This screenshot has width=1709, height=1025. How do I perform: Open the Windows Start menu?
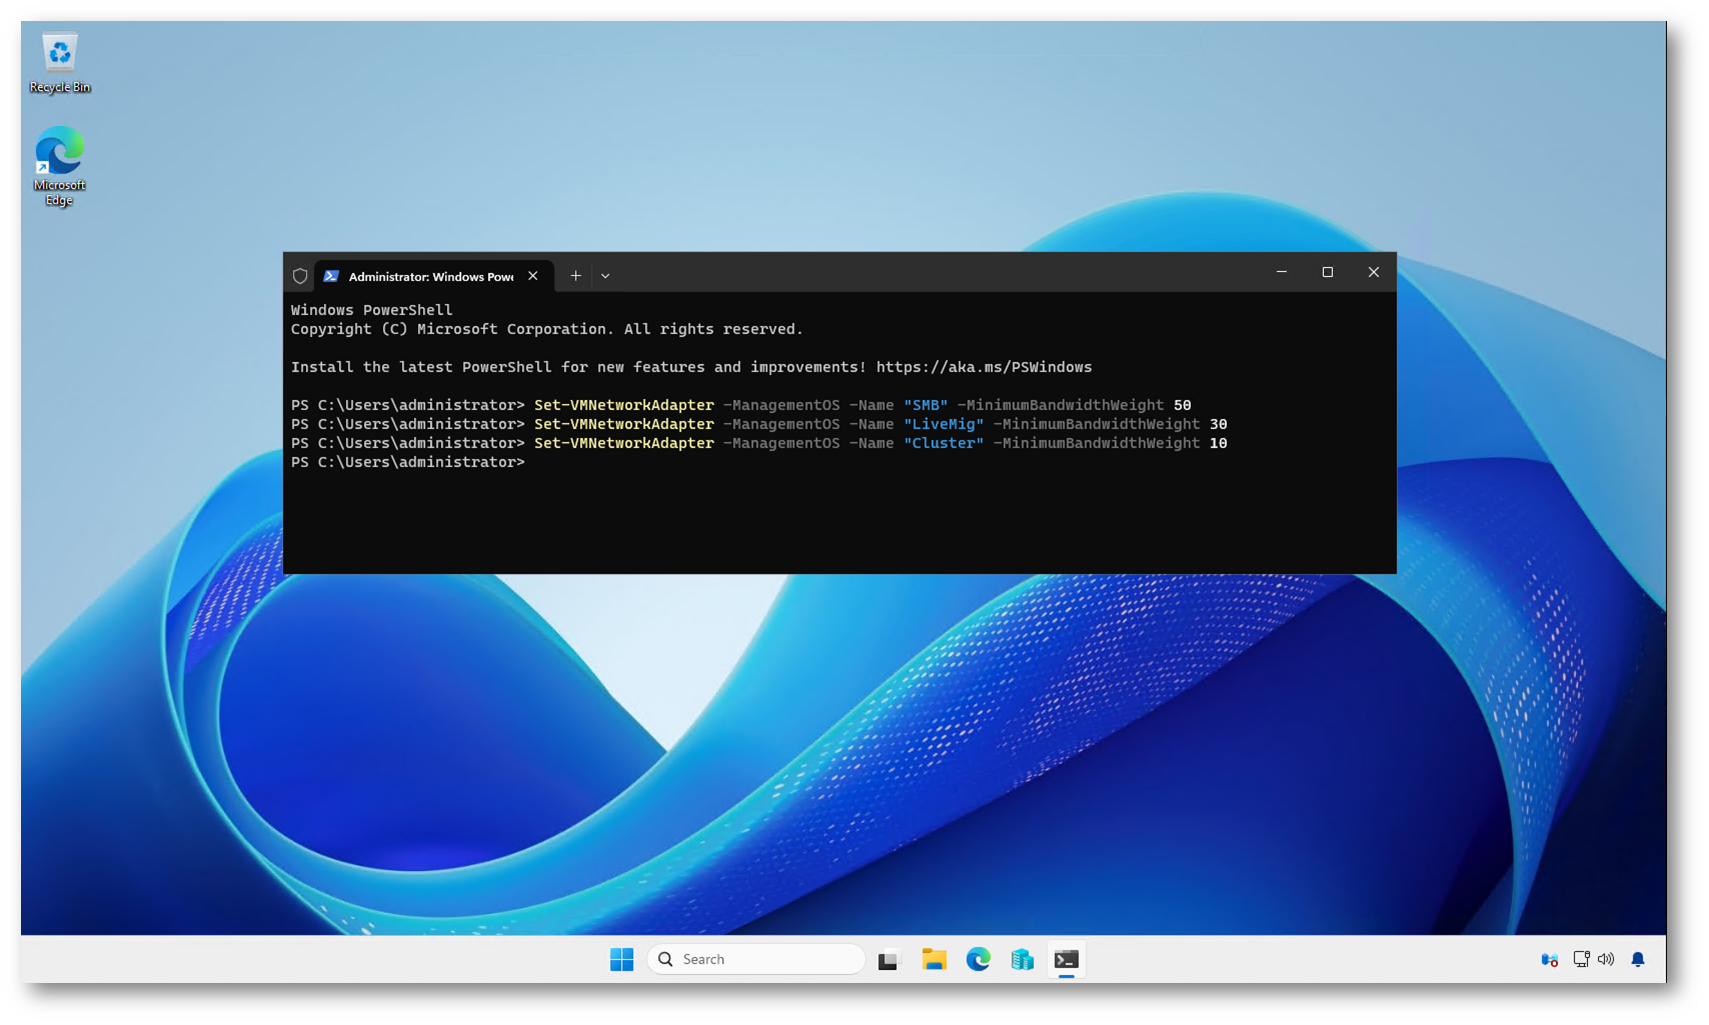tap(621, 959)
